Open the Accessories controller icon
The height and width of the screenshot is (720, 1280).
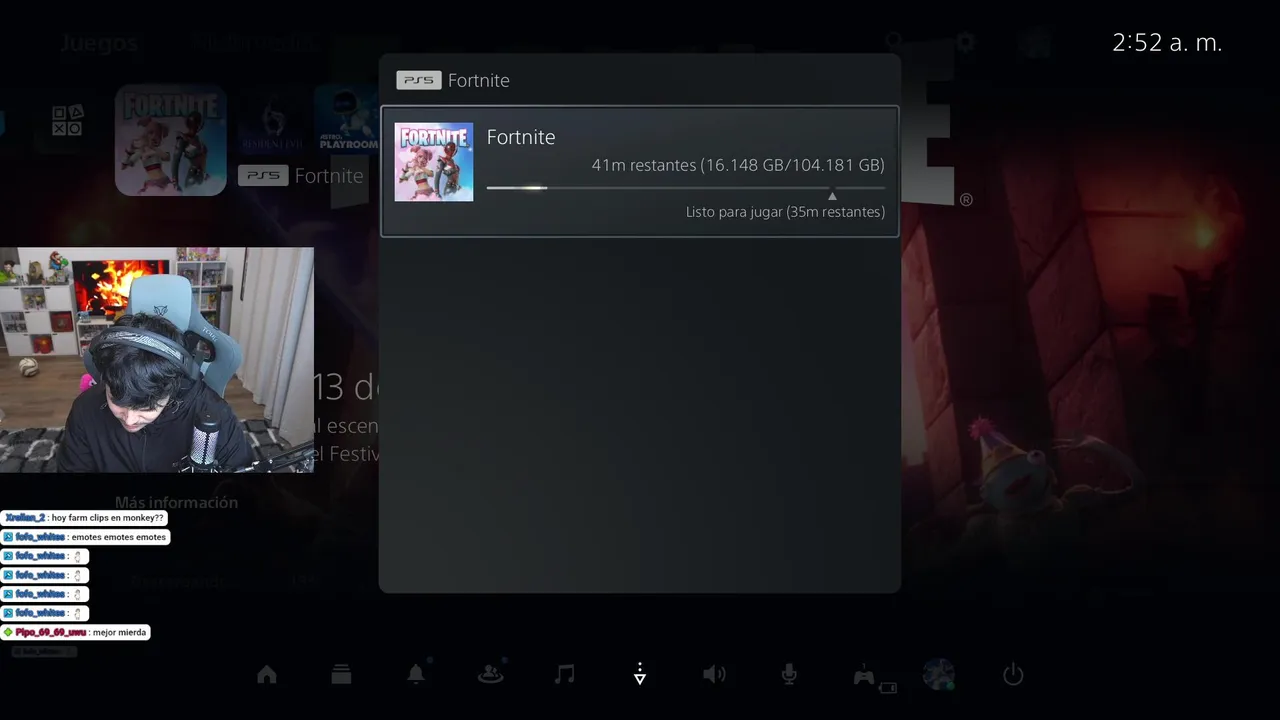click(x=865, y=676)
